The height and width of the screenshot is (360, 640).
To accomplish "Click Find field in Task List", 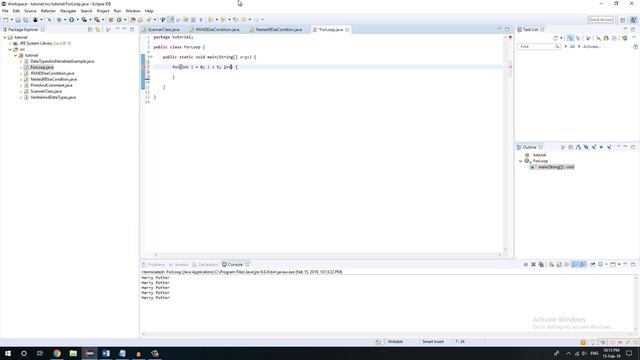I will [x=539, y=47].
